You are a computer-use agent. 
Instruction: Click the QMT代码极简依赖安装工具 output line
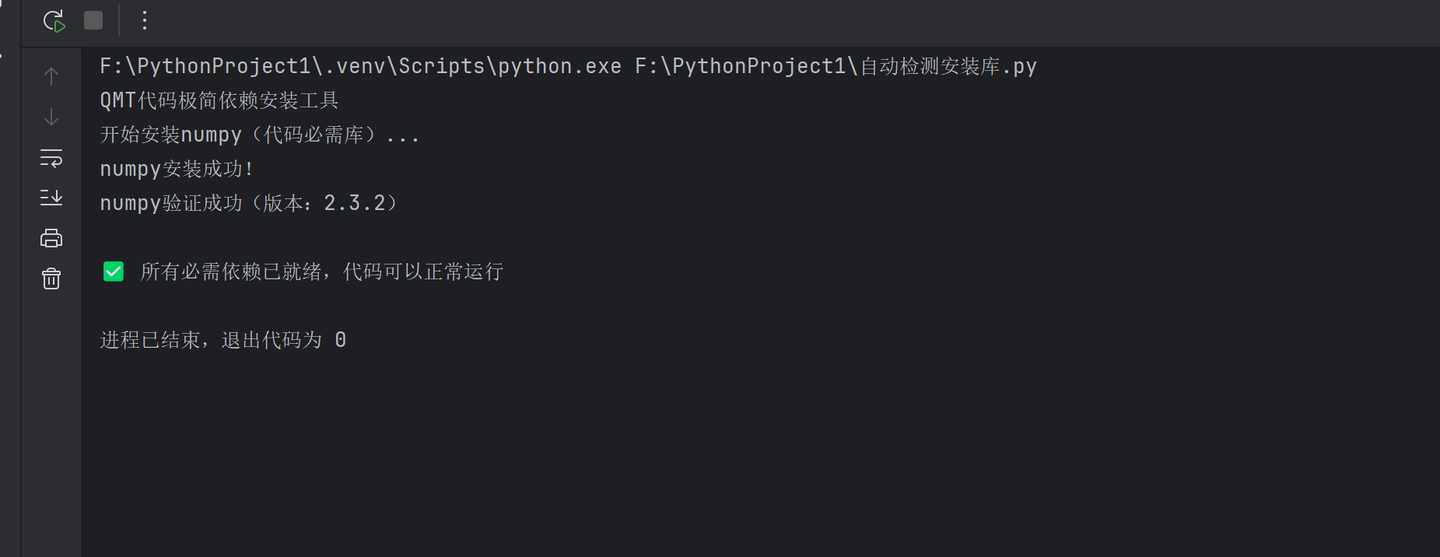click(x=220, y=101)
